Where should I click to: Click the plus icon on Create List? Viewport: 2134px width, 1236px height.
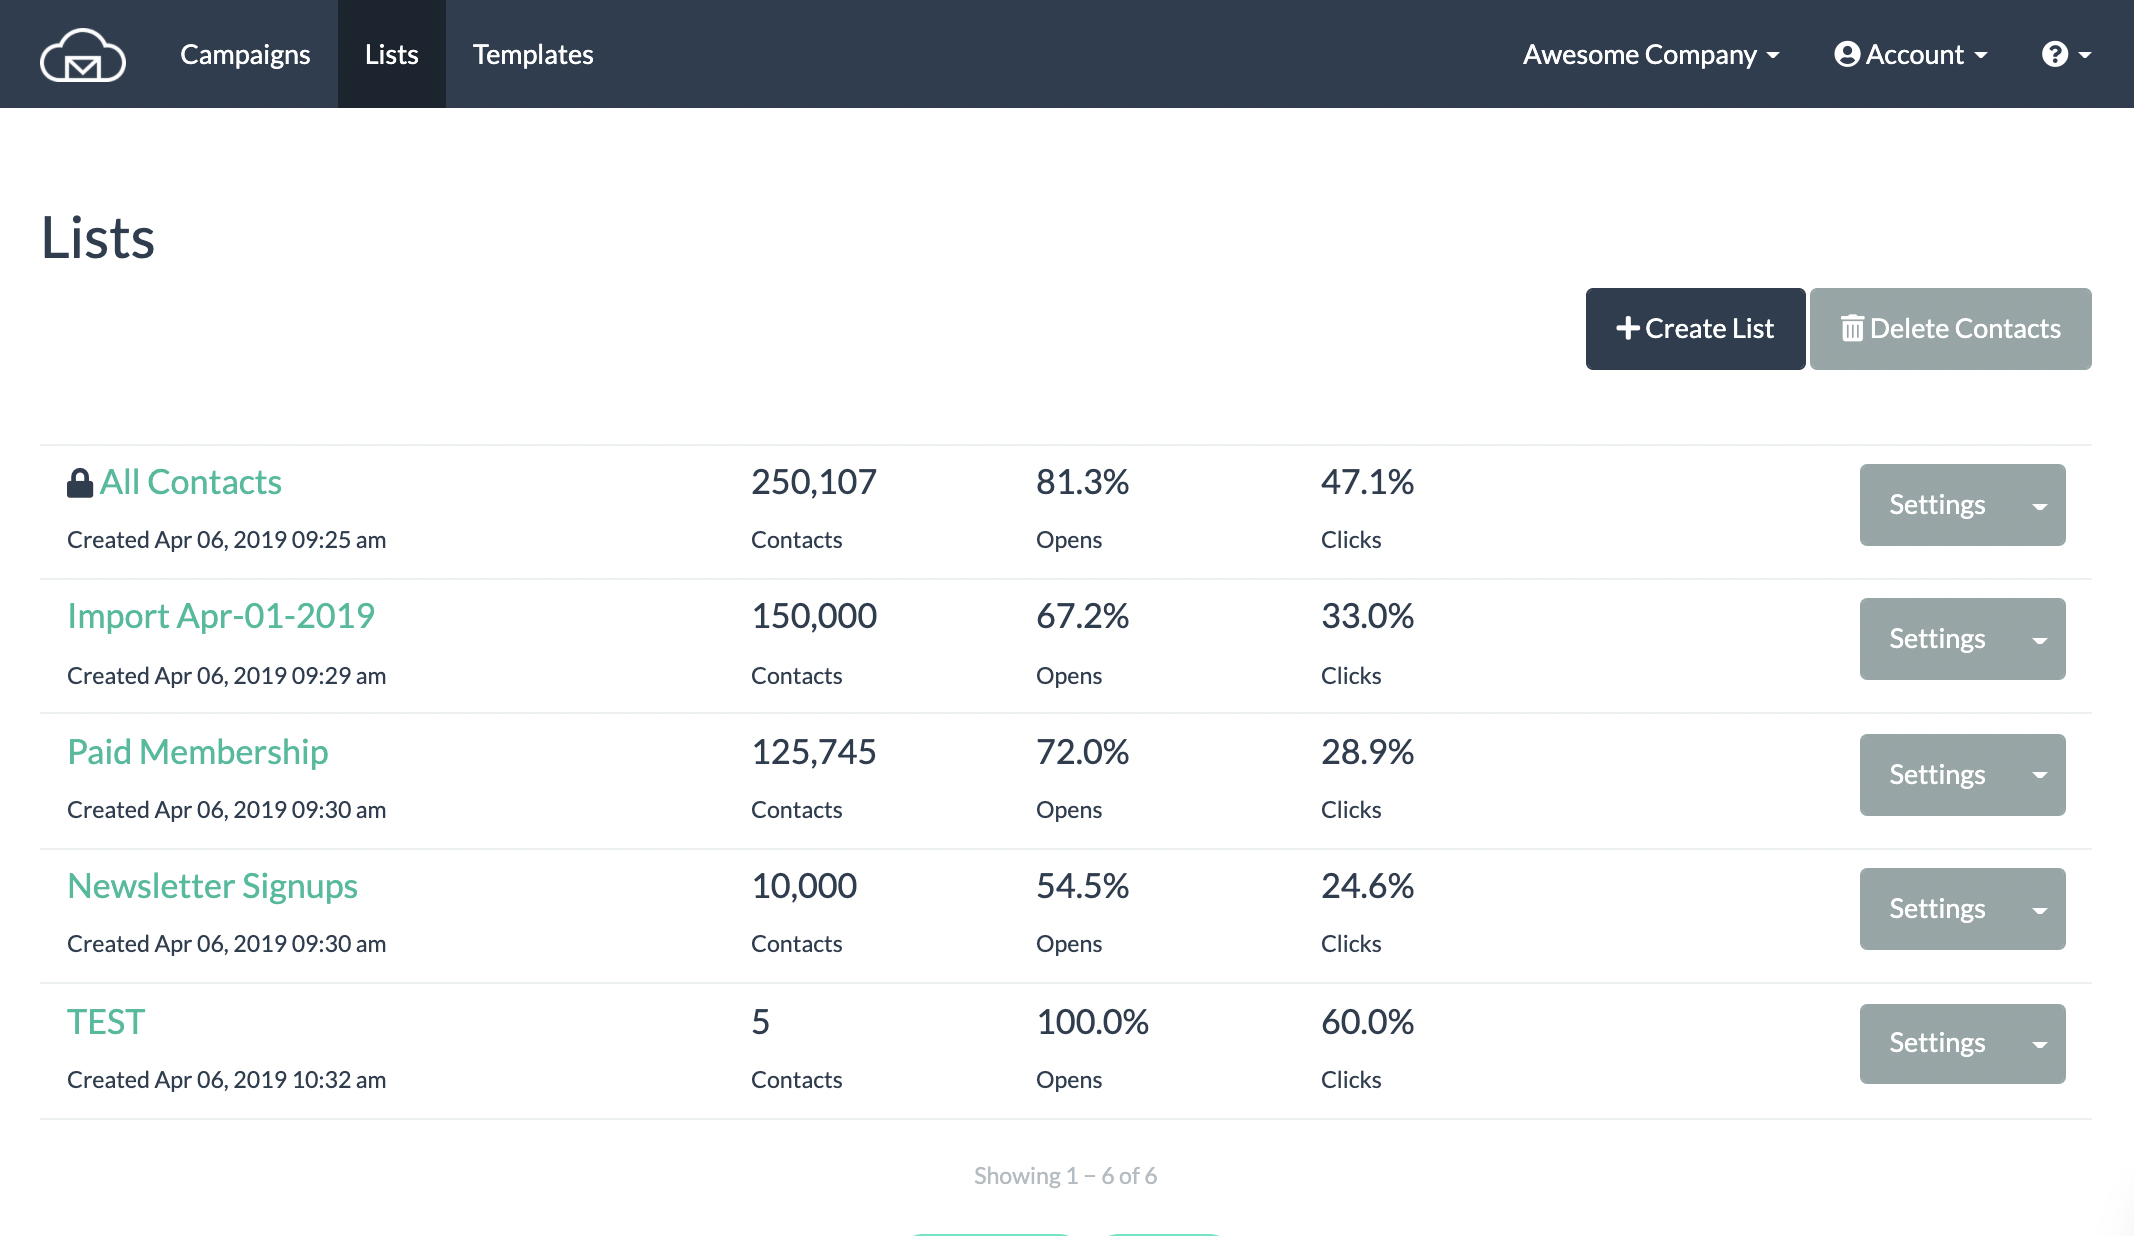coord(1628,327)
